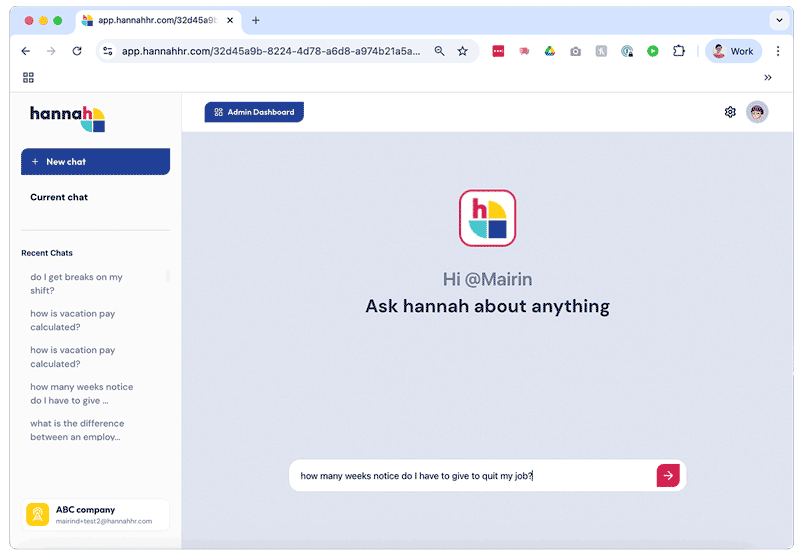Click the mairind+test2@hannahhr.com email text
This screenshot has width=800, height=556.
click(104, 521)
